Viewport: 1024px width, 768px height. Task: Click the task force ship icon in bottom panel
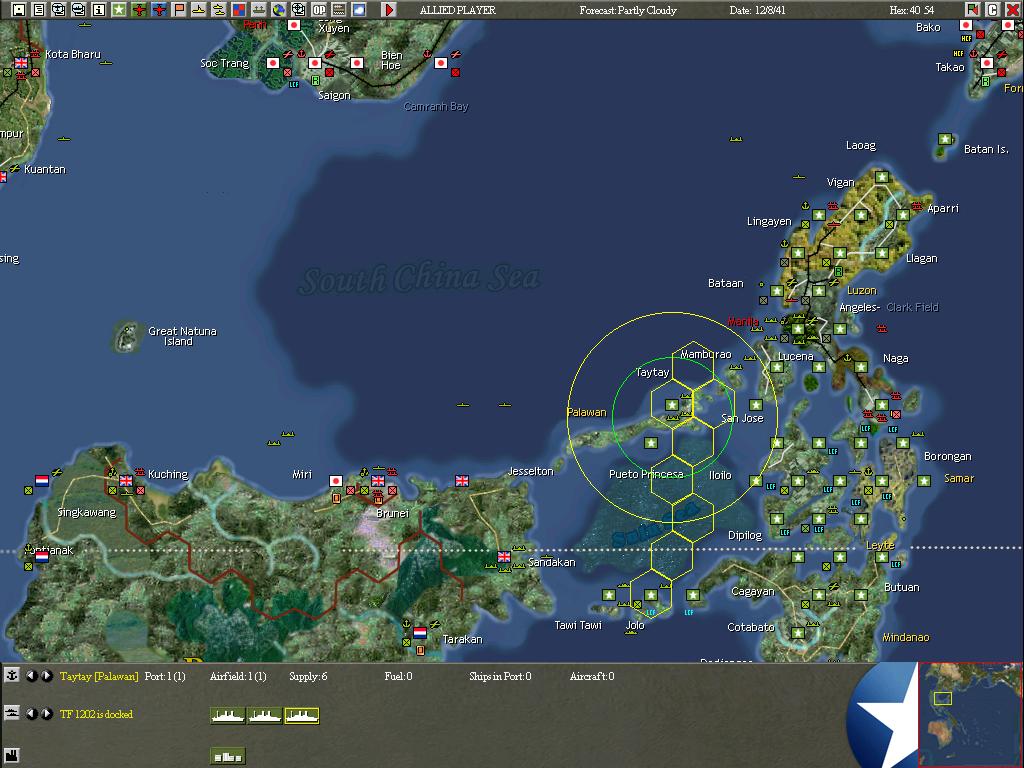click(12, 713)
